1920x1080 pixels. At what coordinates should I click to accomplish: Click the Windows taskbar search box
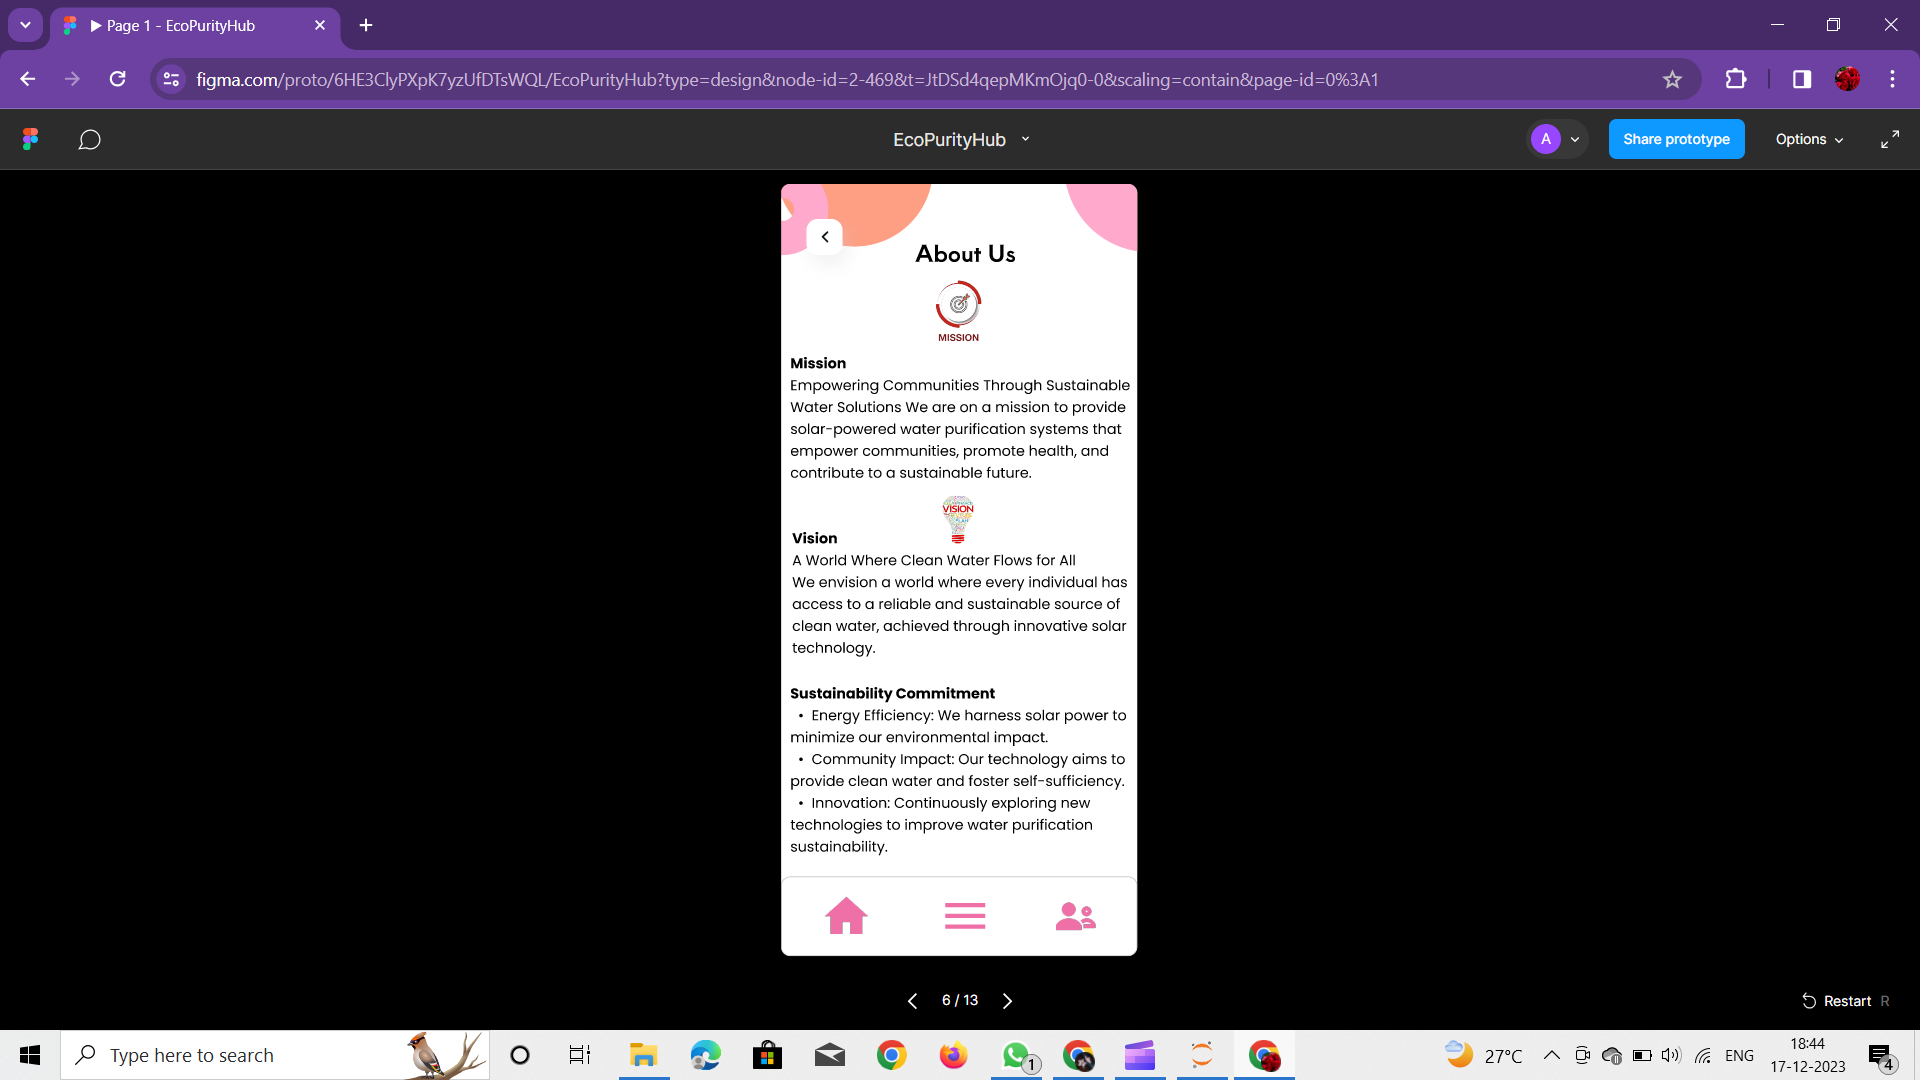pyautogui.click(x=250, y=1055)
